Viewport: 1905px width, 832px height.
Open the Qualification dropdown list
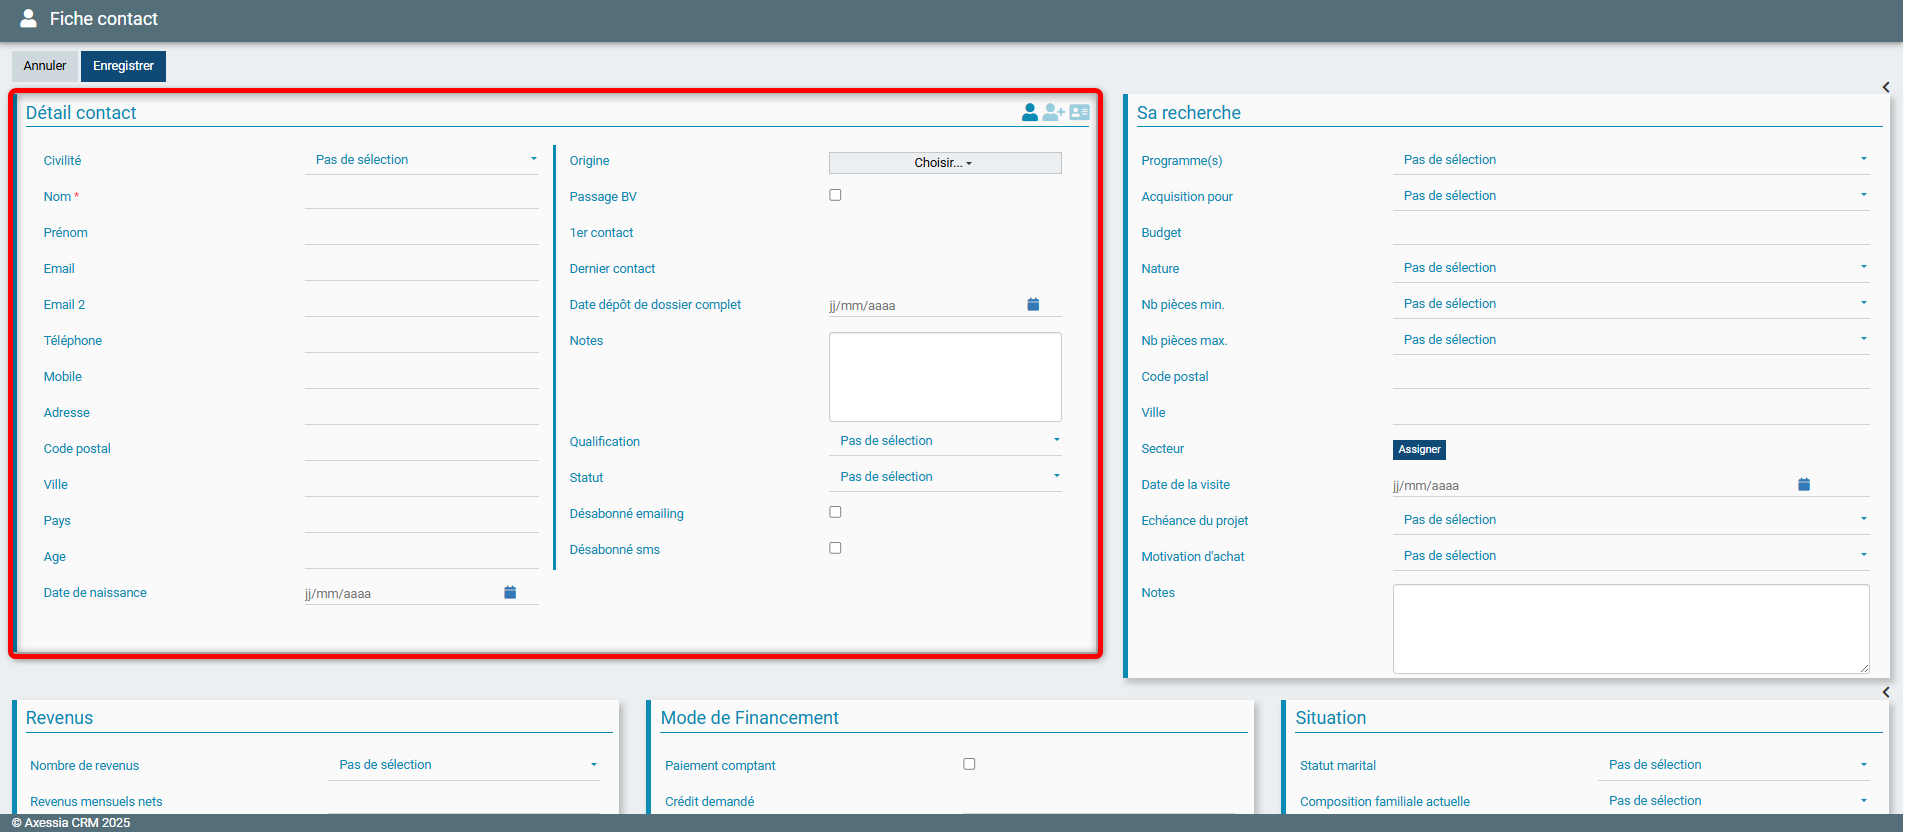[945, 441]
